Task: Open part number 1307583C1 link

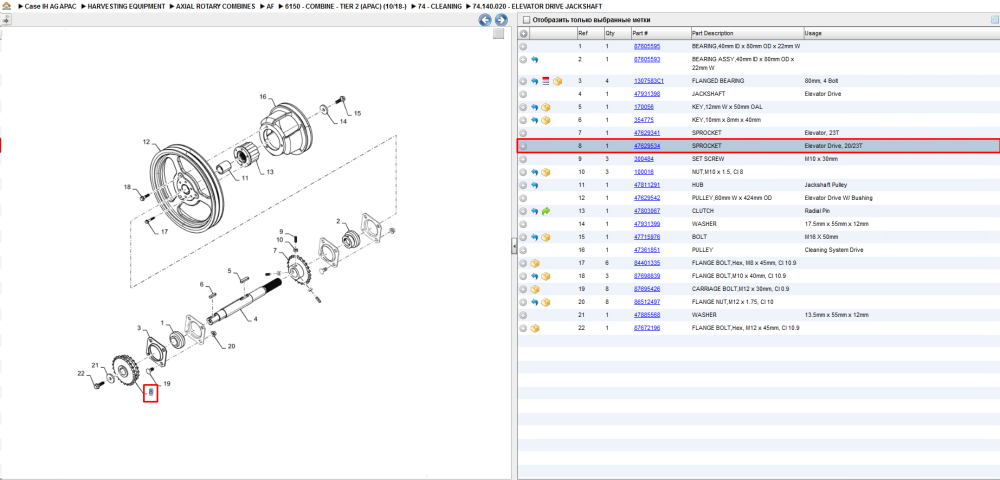Action: click(x=649, y=81)
